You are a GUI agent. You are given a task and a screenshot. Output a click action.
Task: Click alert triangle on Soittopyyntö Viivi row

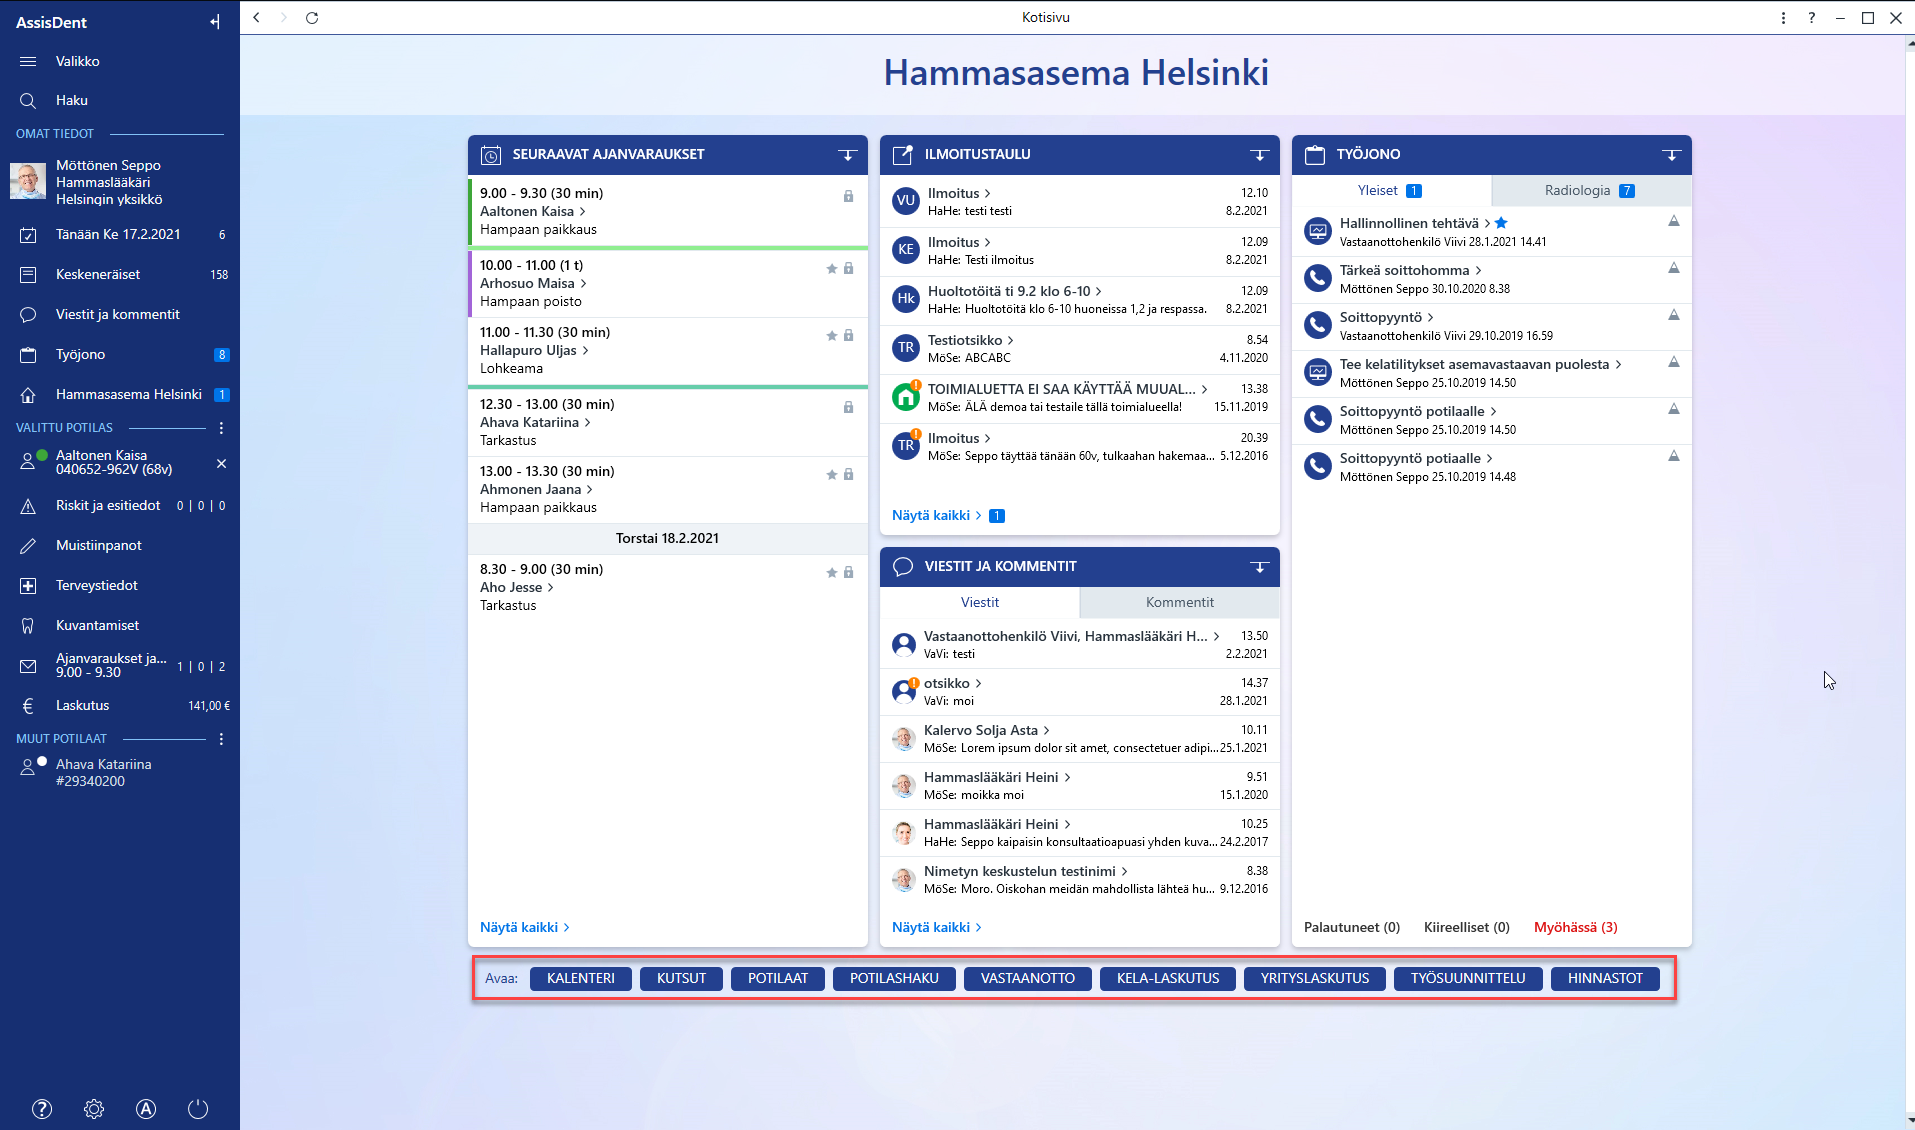pos(1673,315)
